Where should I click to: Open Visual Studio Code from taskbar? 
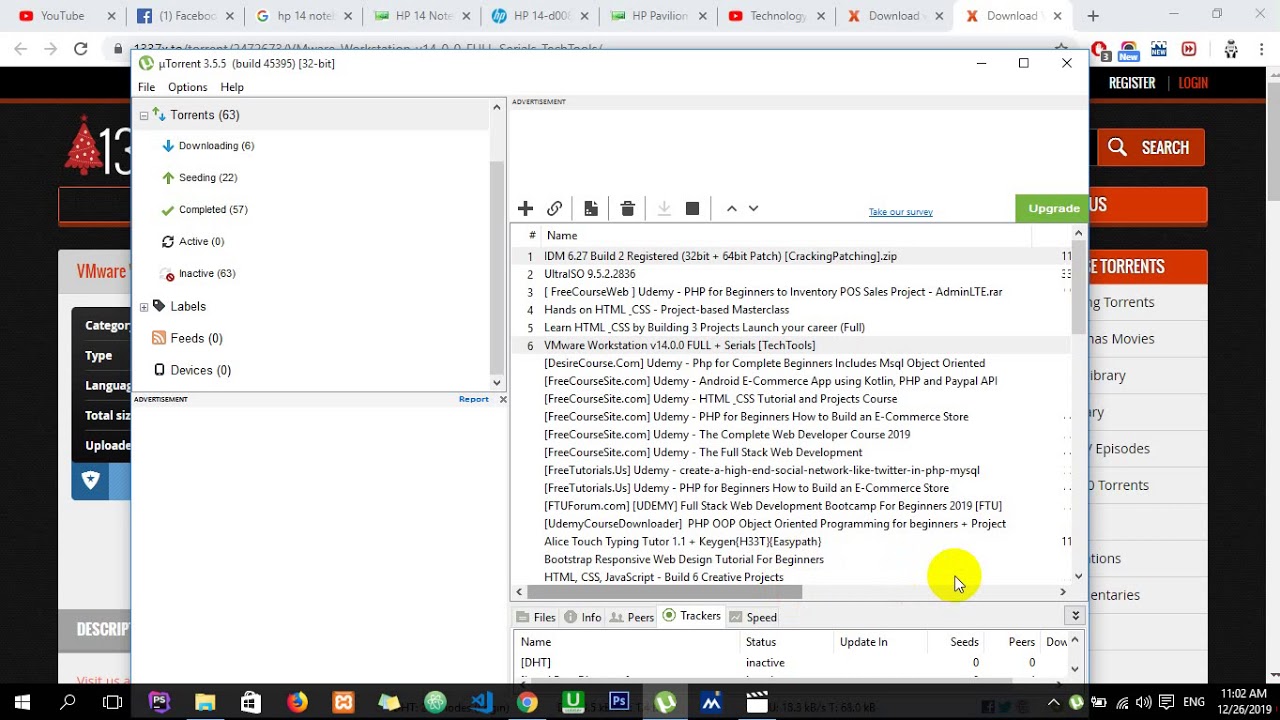click(x=481, y=702)
